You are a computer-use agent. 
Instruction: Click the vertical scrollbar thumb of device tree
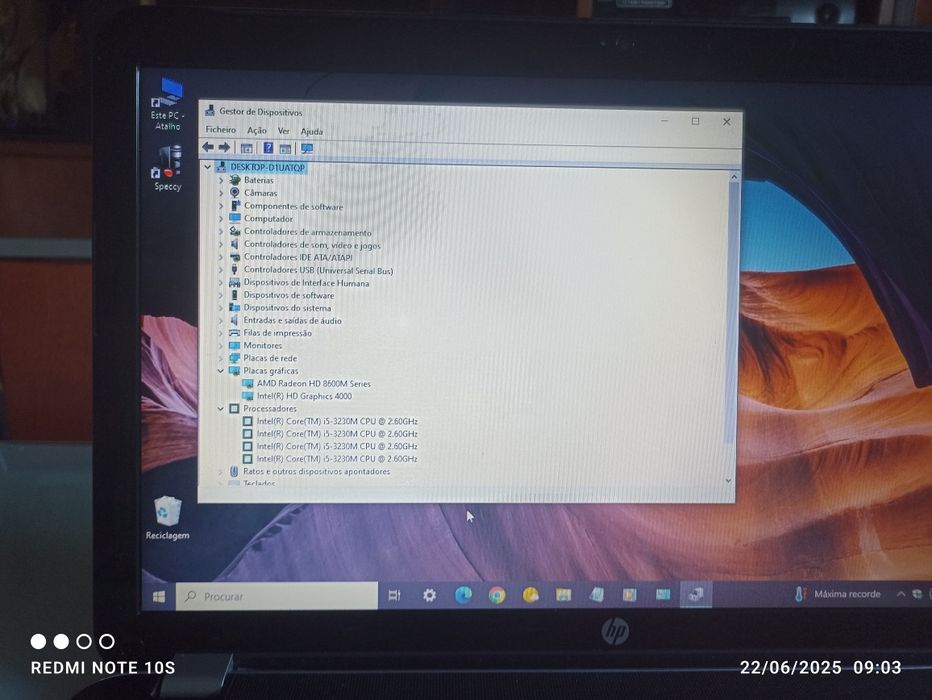(x=732, y=312)
